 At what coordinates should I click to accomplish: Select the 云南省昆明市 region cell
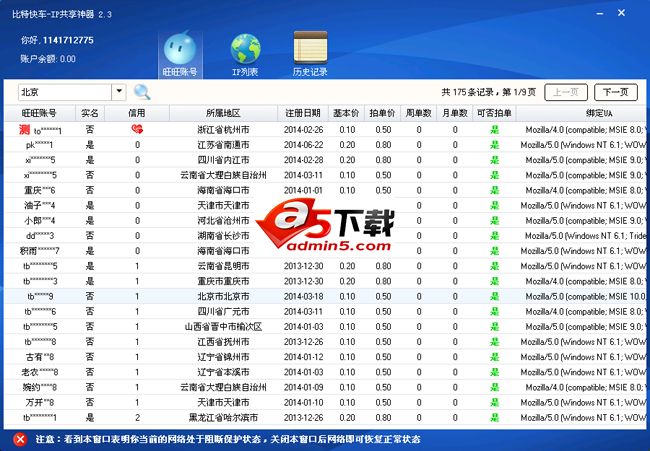[223, 266]
